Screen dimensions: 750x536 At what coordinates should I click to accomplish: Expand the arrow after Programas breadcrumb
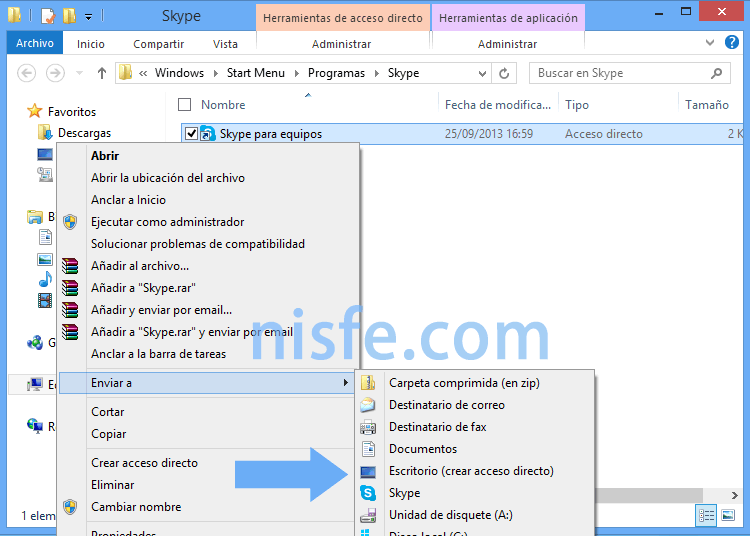377,73
